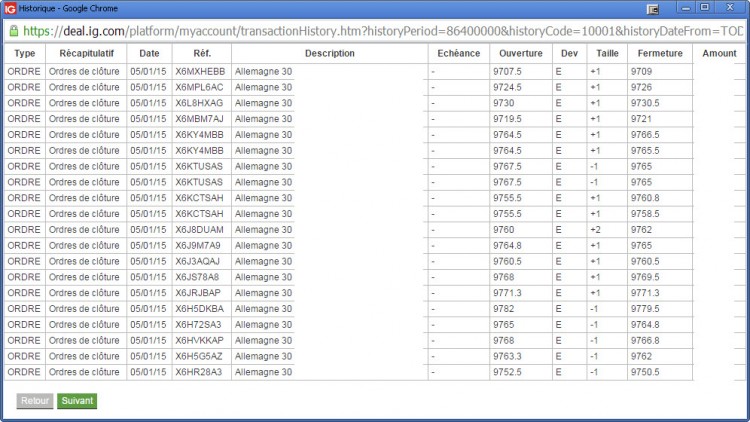The width and height of the screenshot is (750, 422).
Task: Select reference X6L8HXAG
Action: (199, 103)
